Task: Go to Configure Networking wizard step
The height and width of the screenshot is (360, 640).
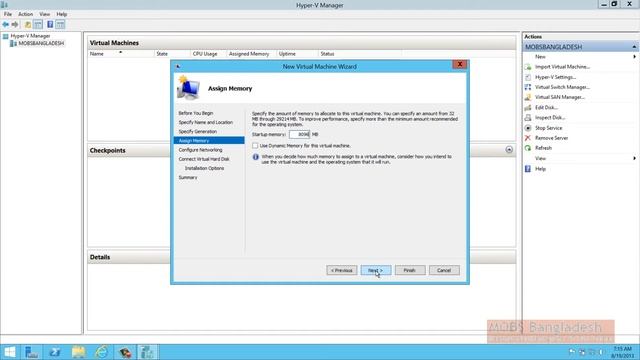Action: (200, 150)
